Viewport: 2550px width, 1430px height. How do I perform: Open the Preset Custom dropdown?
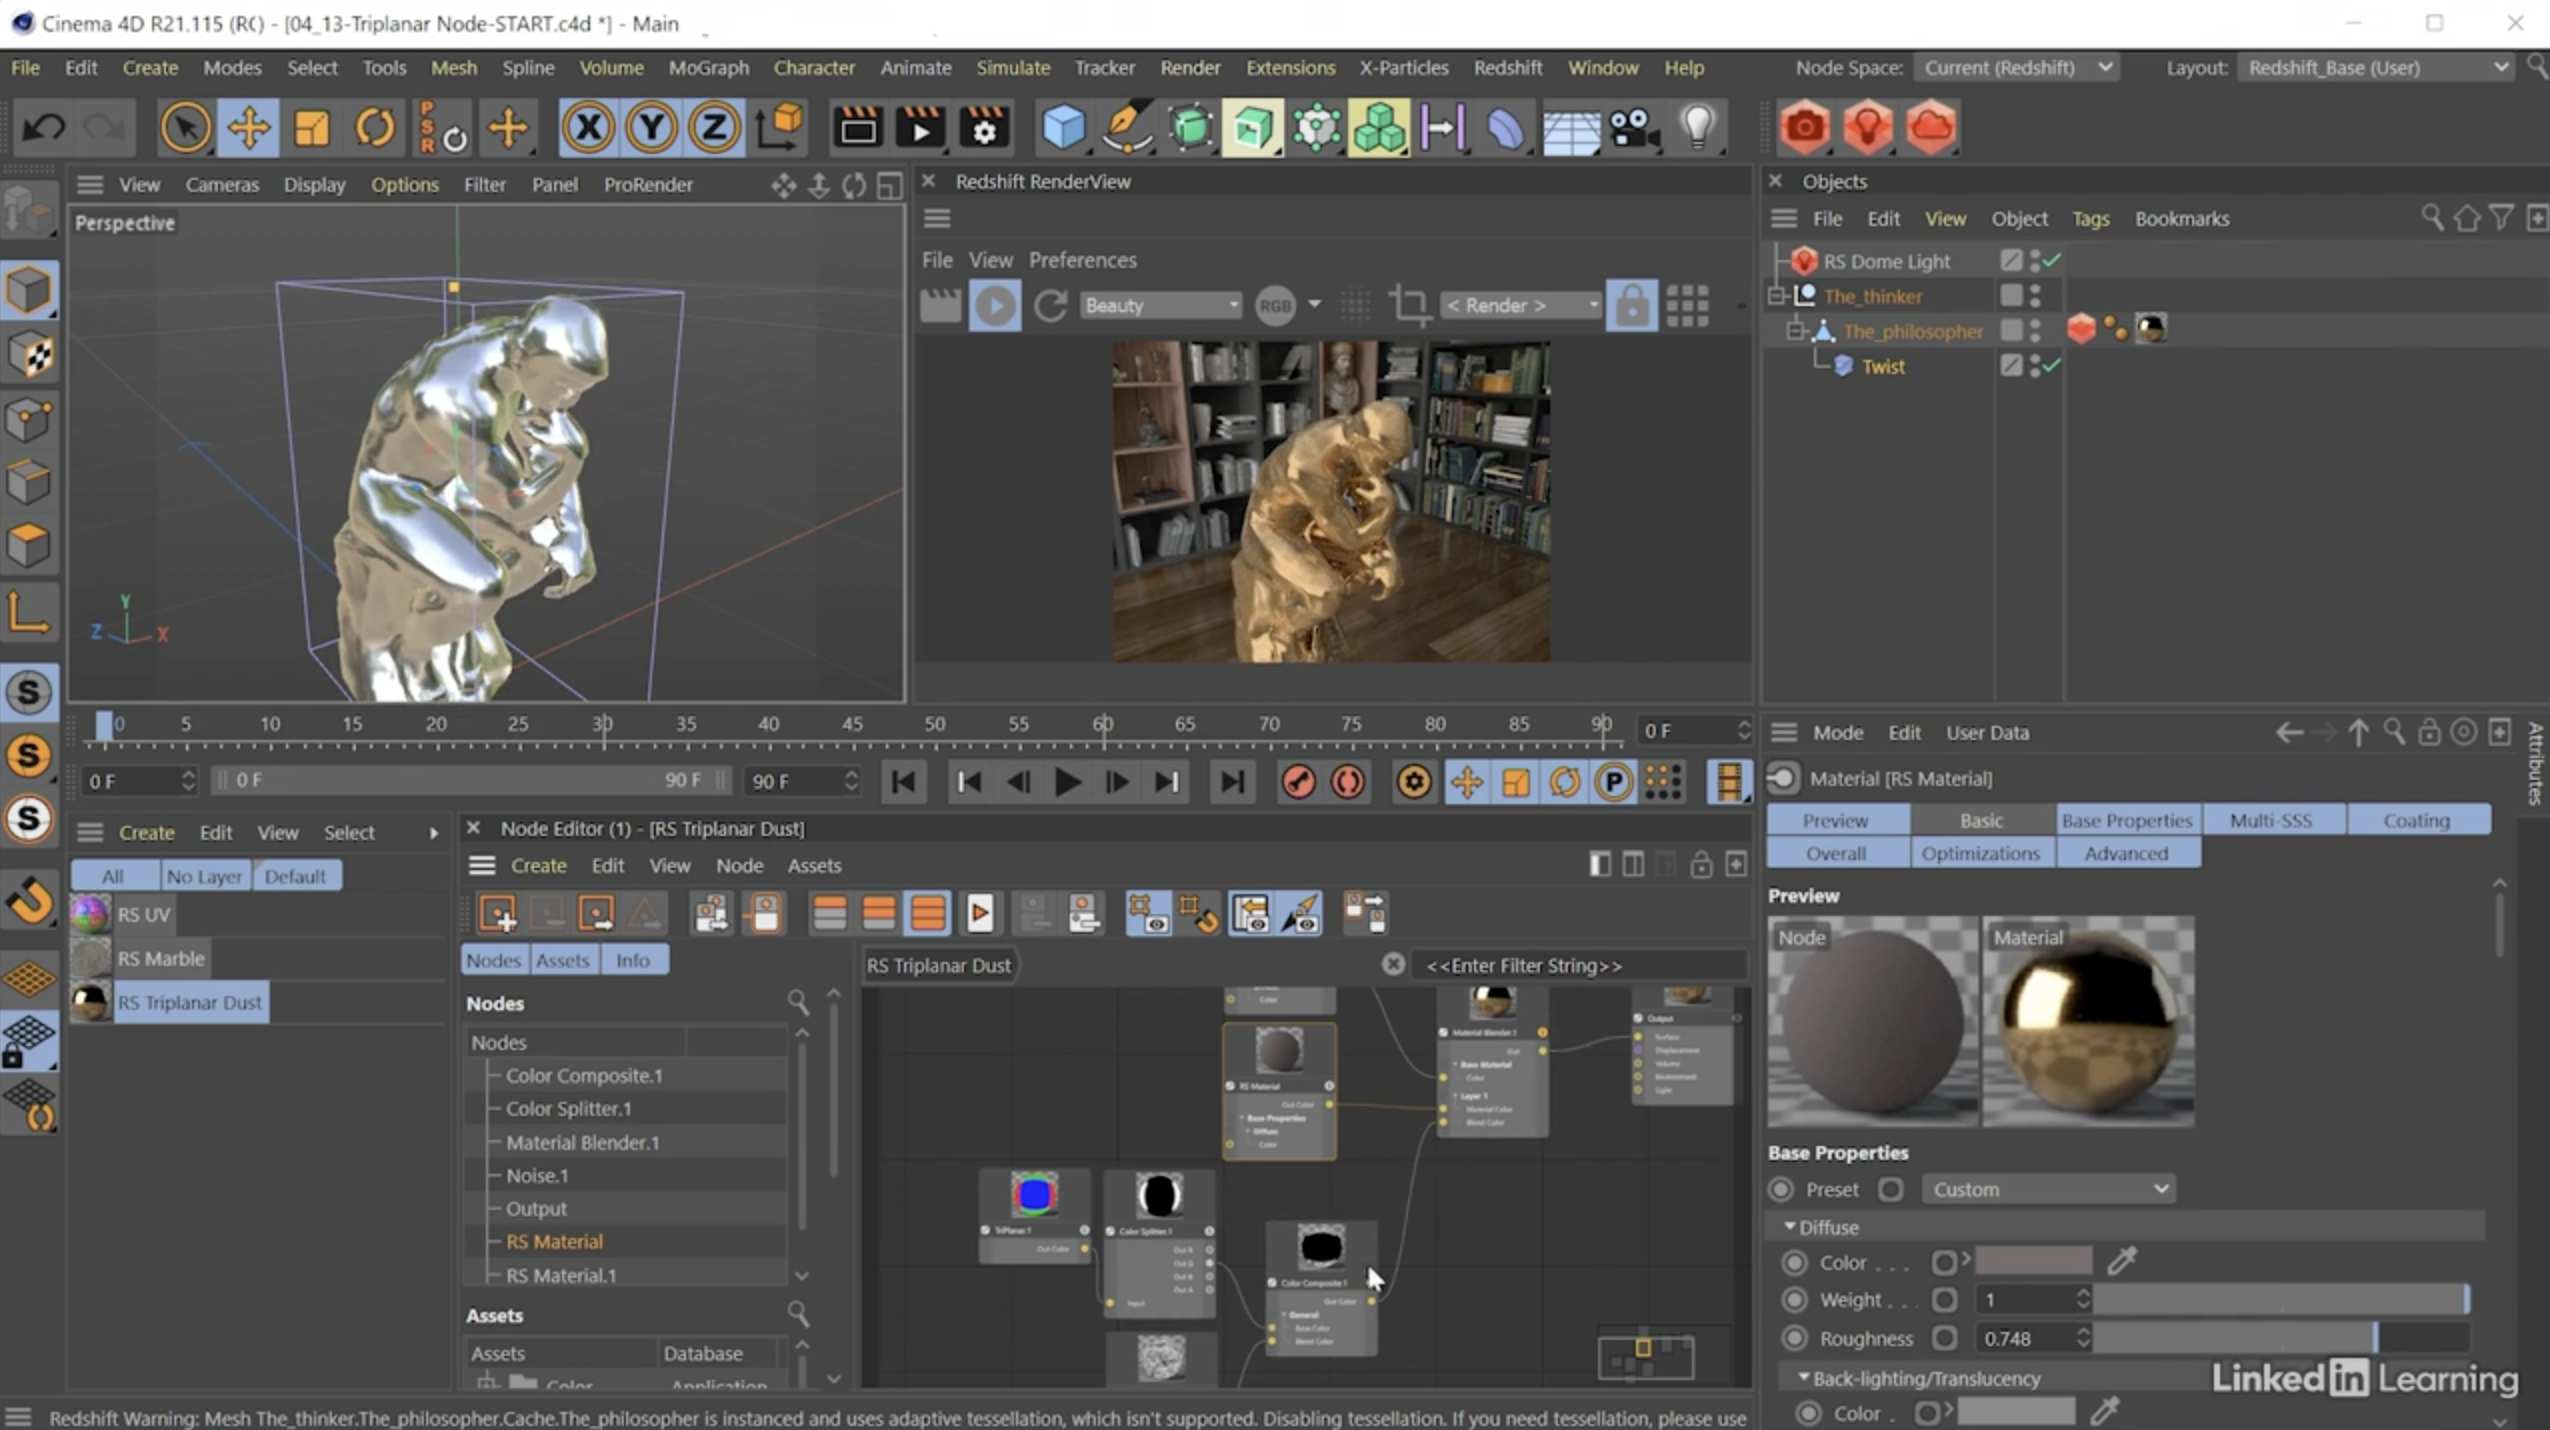(x=2048, y=1189)
